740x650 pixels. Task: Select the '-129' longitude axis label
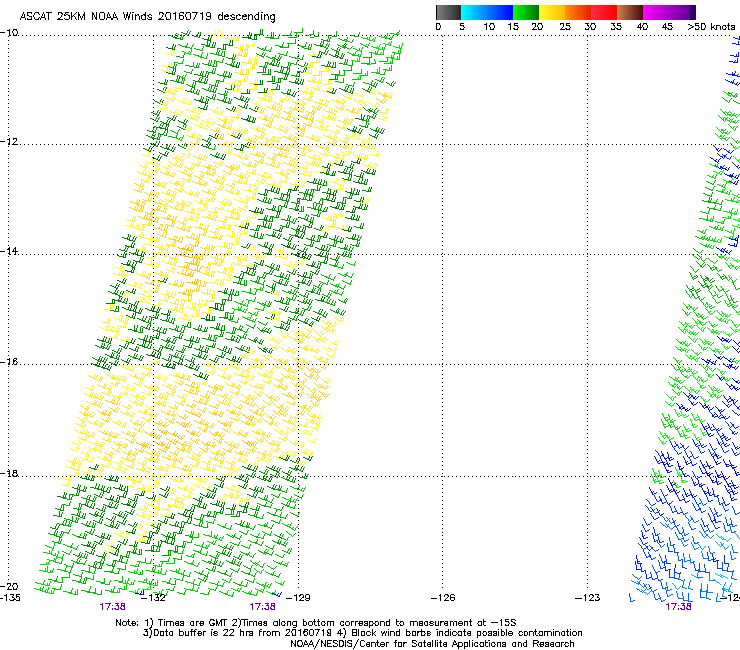click(298, 598)
